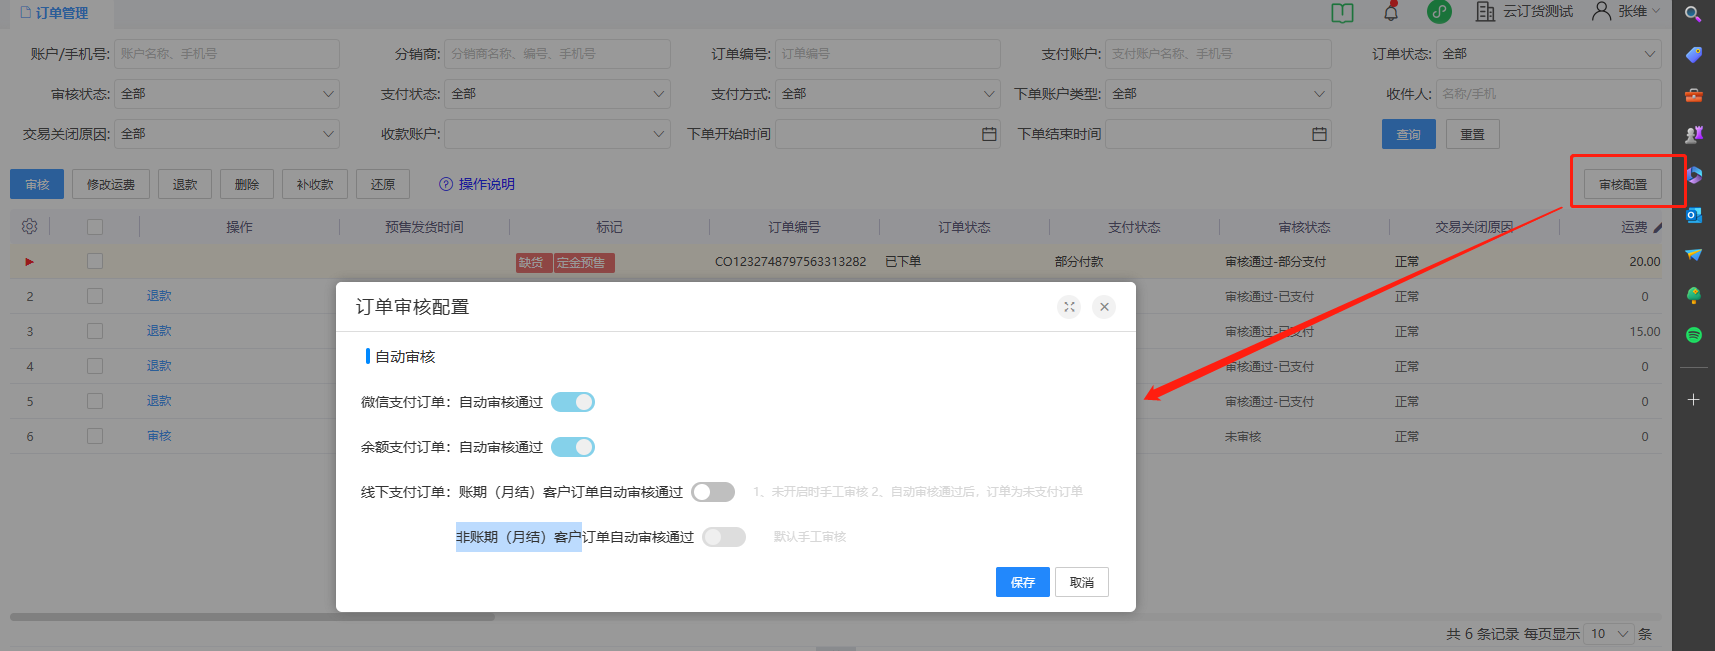Open the 操作说明 link
Image resolution: width=1715 pixels, height=651 pixels.
pyautogui.click(x=486, y=184)
